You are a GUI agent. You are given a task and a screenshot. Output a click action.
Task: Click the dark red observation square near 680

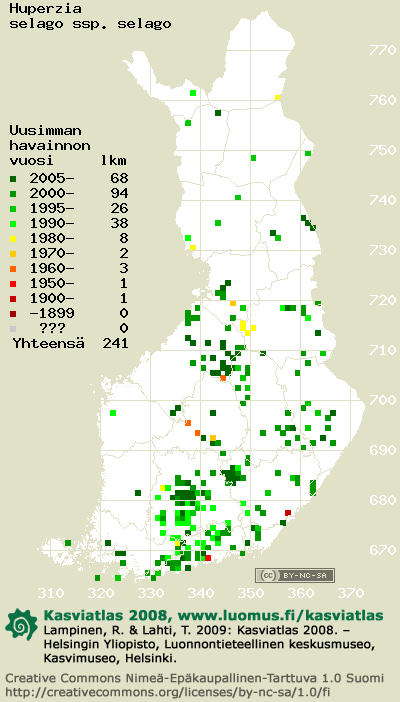pyautogui.click(x=288, y=513)
